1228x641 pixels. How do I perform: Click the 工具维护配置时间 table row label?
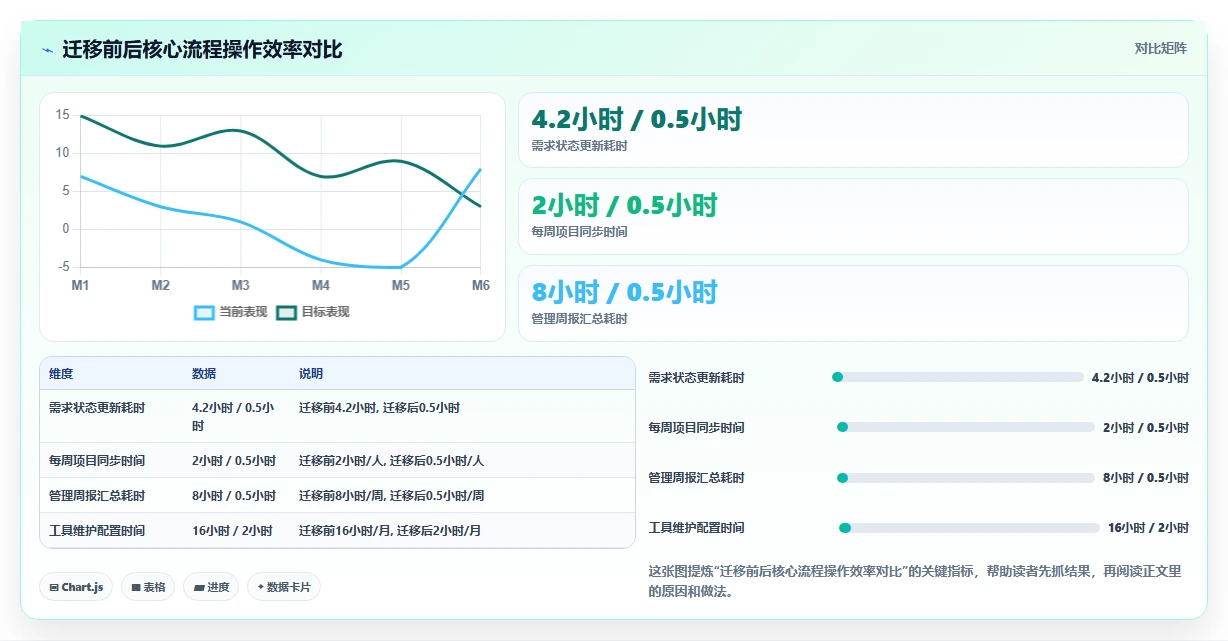[97, 531]
